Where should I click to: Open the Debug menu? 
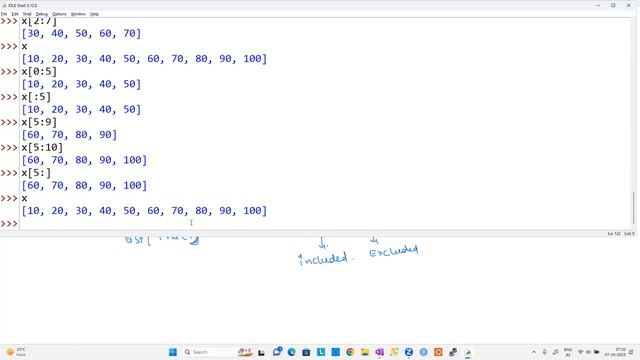[x=42, y=14]
